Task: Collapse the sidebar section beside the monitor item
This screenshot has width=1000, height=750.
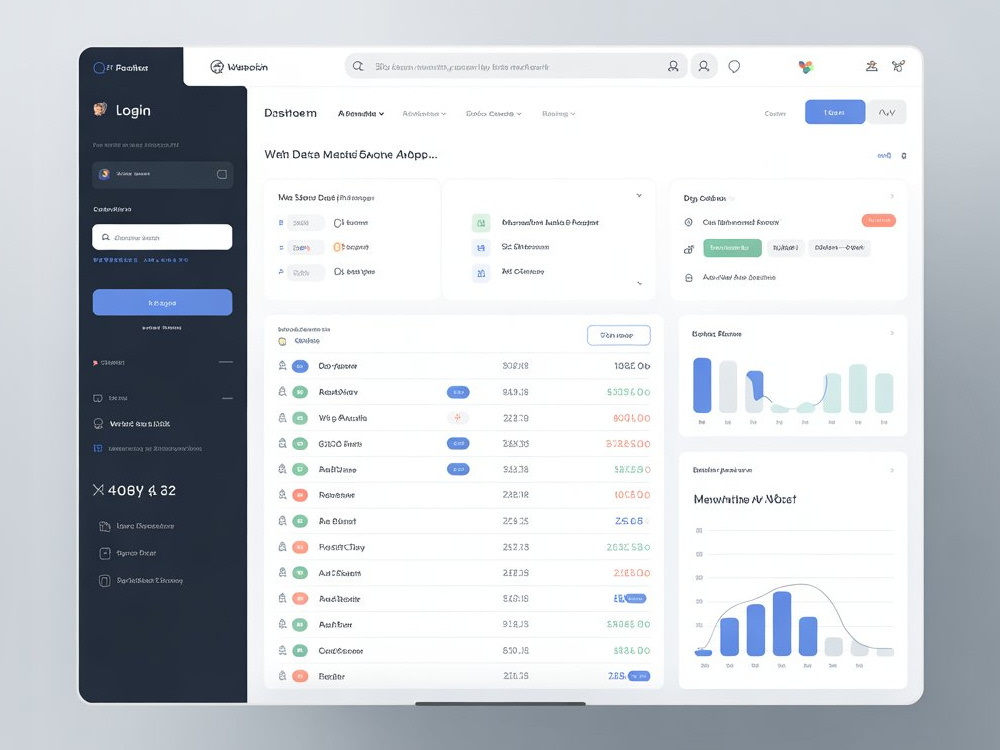Action: point(228,399)
